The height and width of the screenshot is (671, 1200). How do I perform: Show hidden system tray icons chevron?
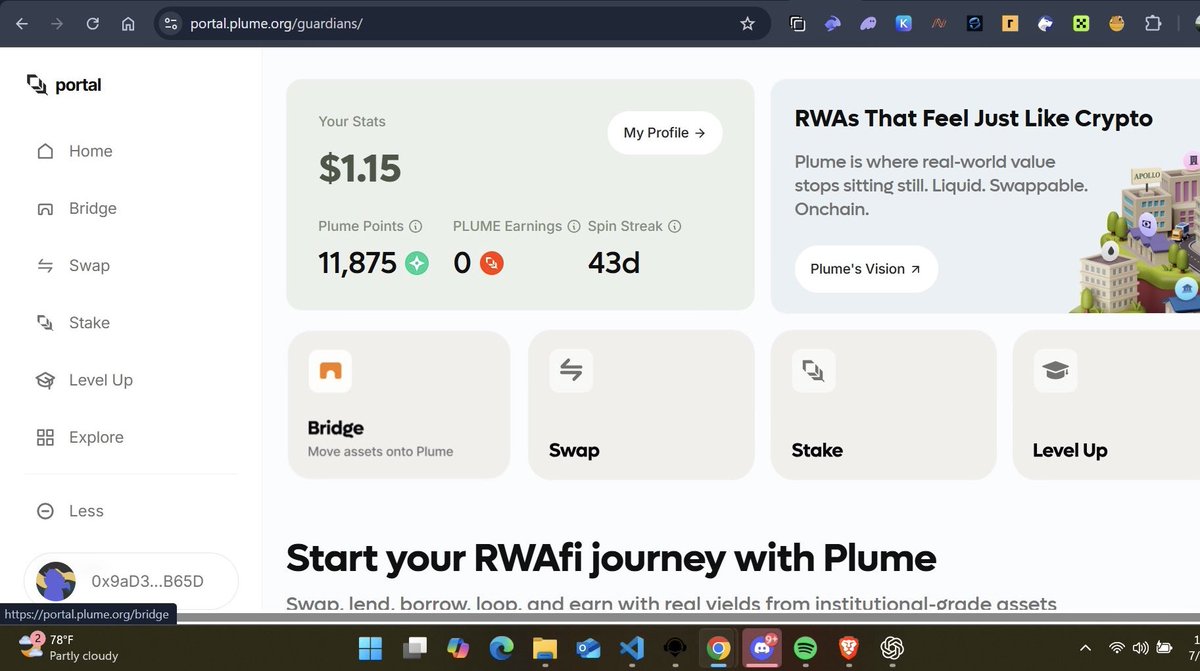1085,648
